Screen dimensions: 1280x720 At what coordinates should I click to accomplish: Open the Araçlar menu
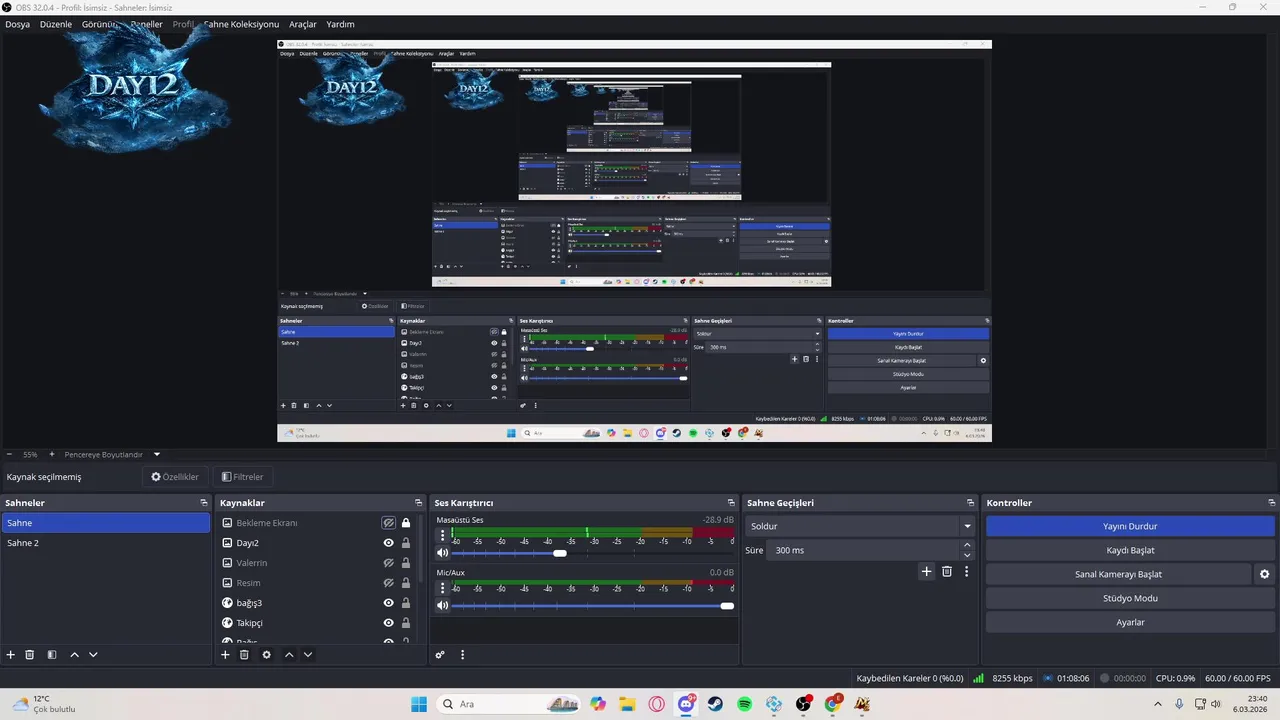tap(303, 24)
